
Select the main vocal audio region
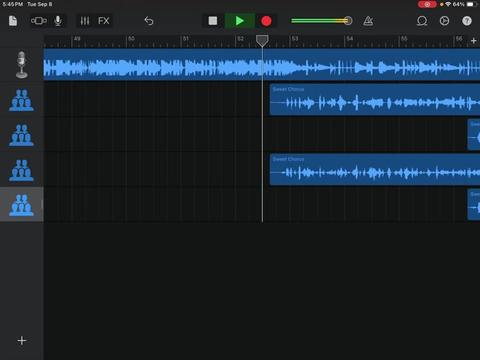pyautogui.click(x=262, y=65)
